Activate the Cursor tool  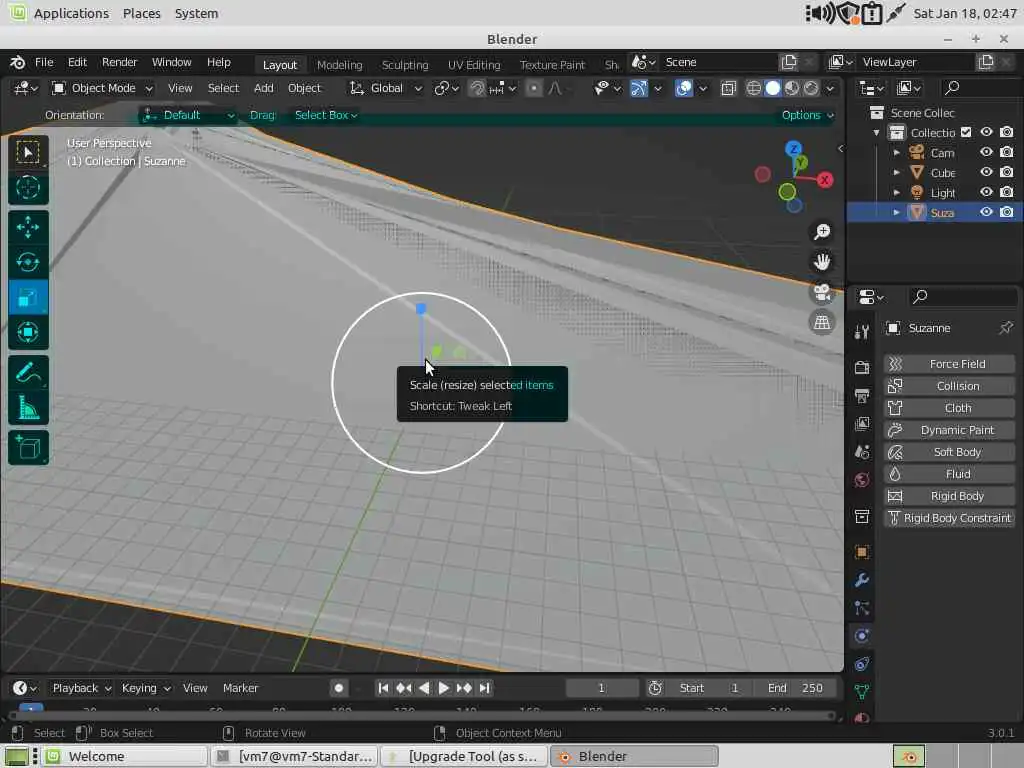[x=27, y=187]
